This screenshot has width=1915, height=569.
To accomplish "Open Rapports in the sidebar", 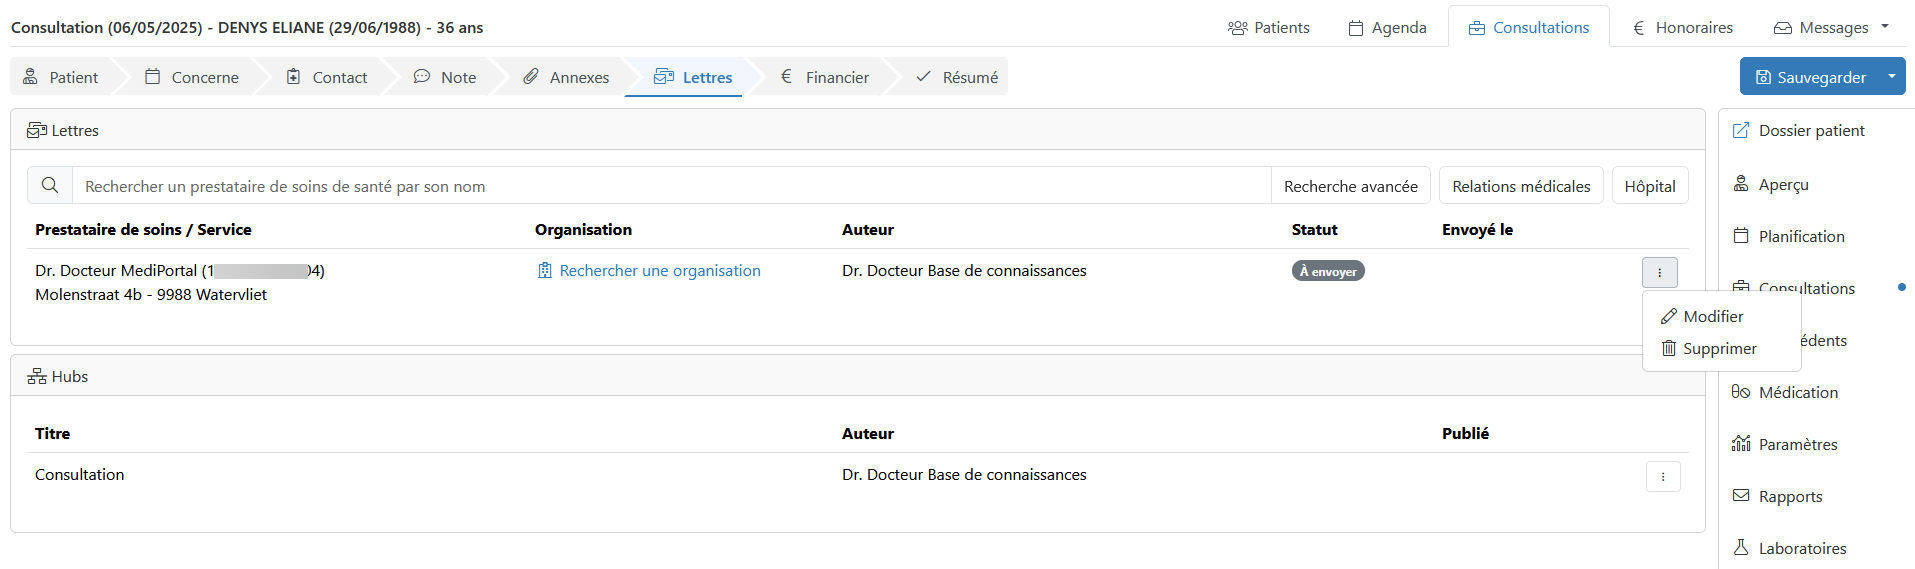I will (x=1790, y=496).
